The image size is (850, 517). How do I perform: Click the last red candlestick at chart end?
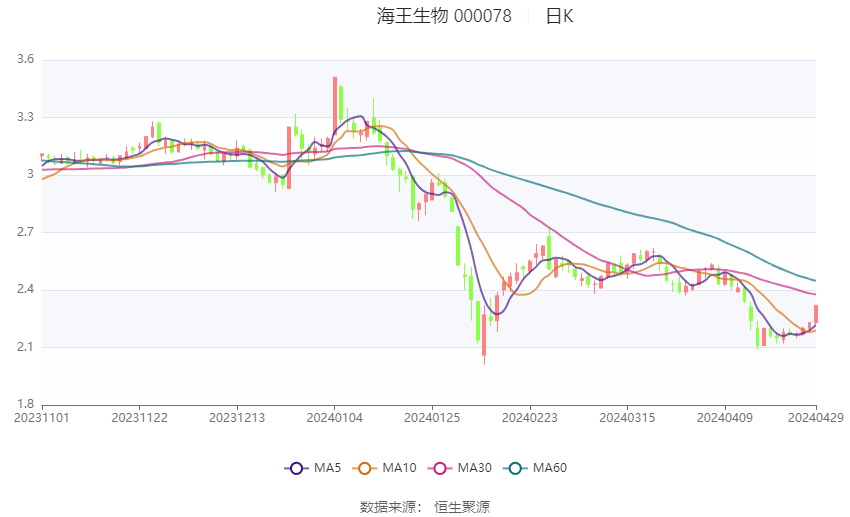816,314
